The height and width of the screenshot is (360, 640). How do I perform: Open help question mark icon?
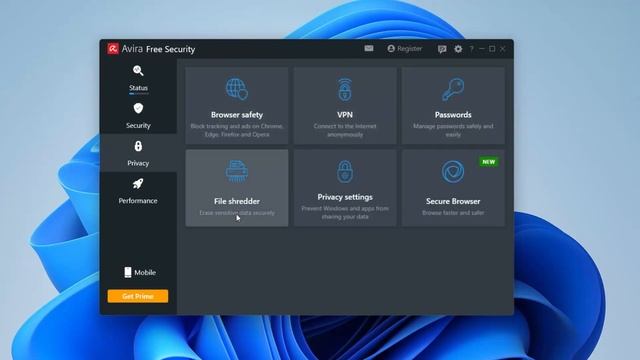pyautogui.click(x=472, y=49)
